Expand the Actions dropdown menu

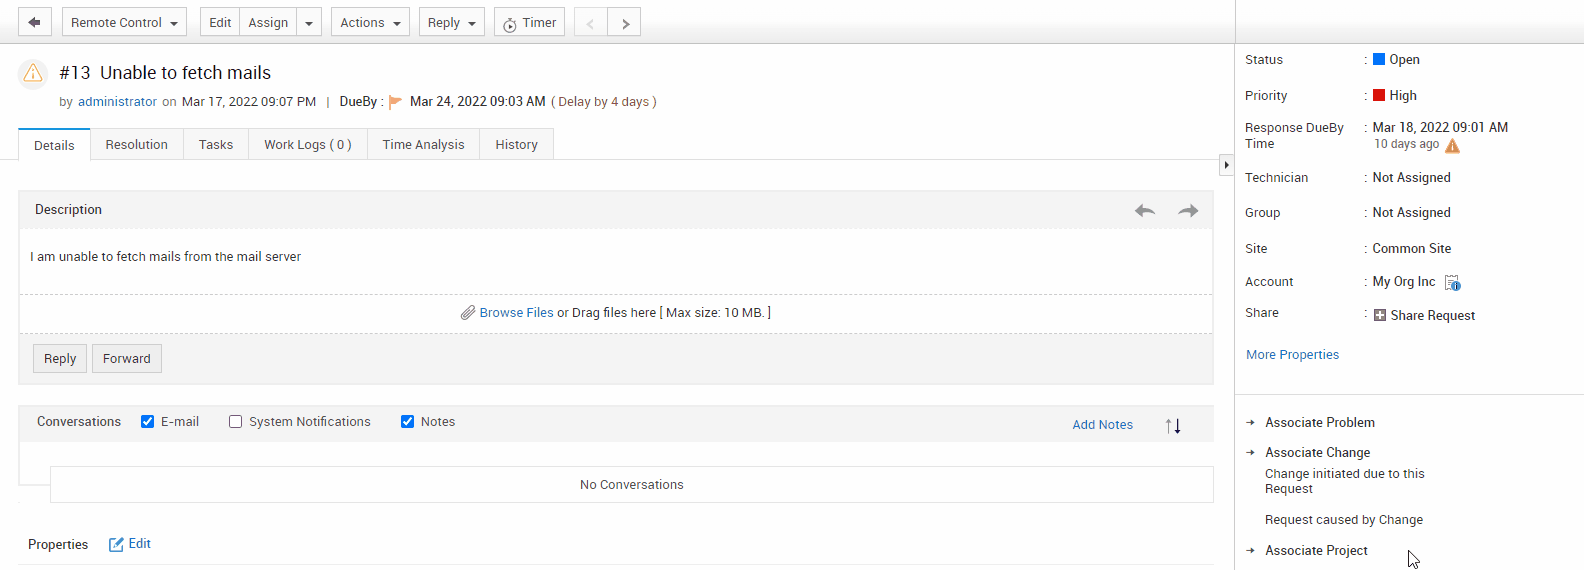370,22
